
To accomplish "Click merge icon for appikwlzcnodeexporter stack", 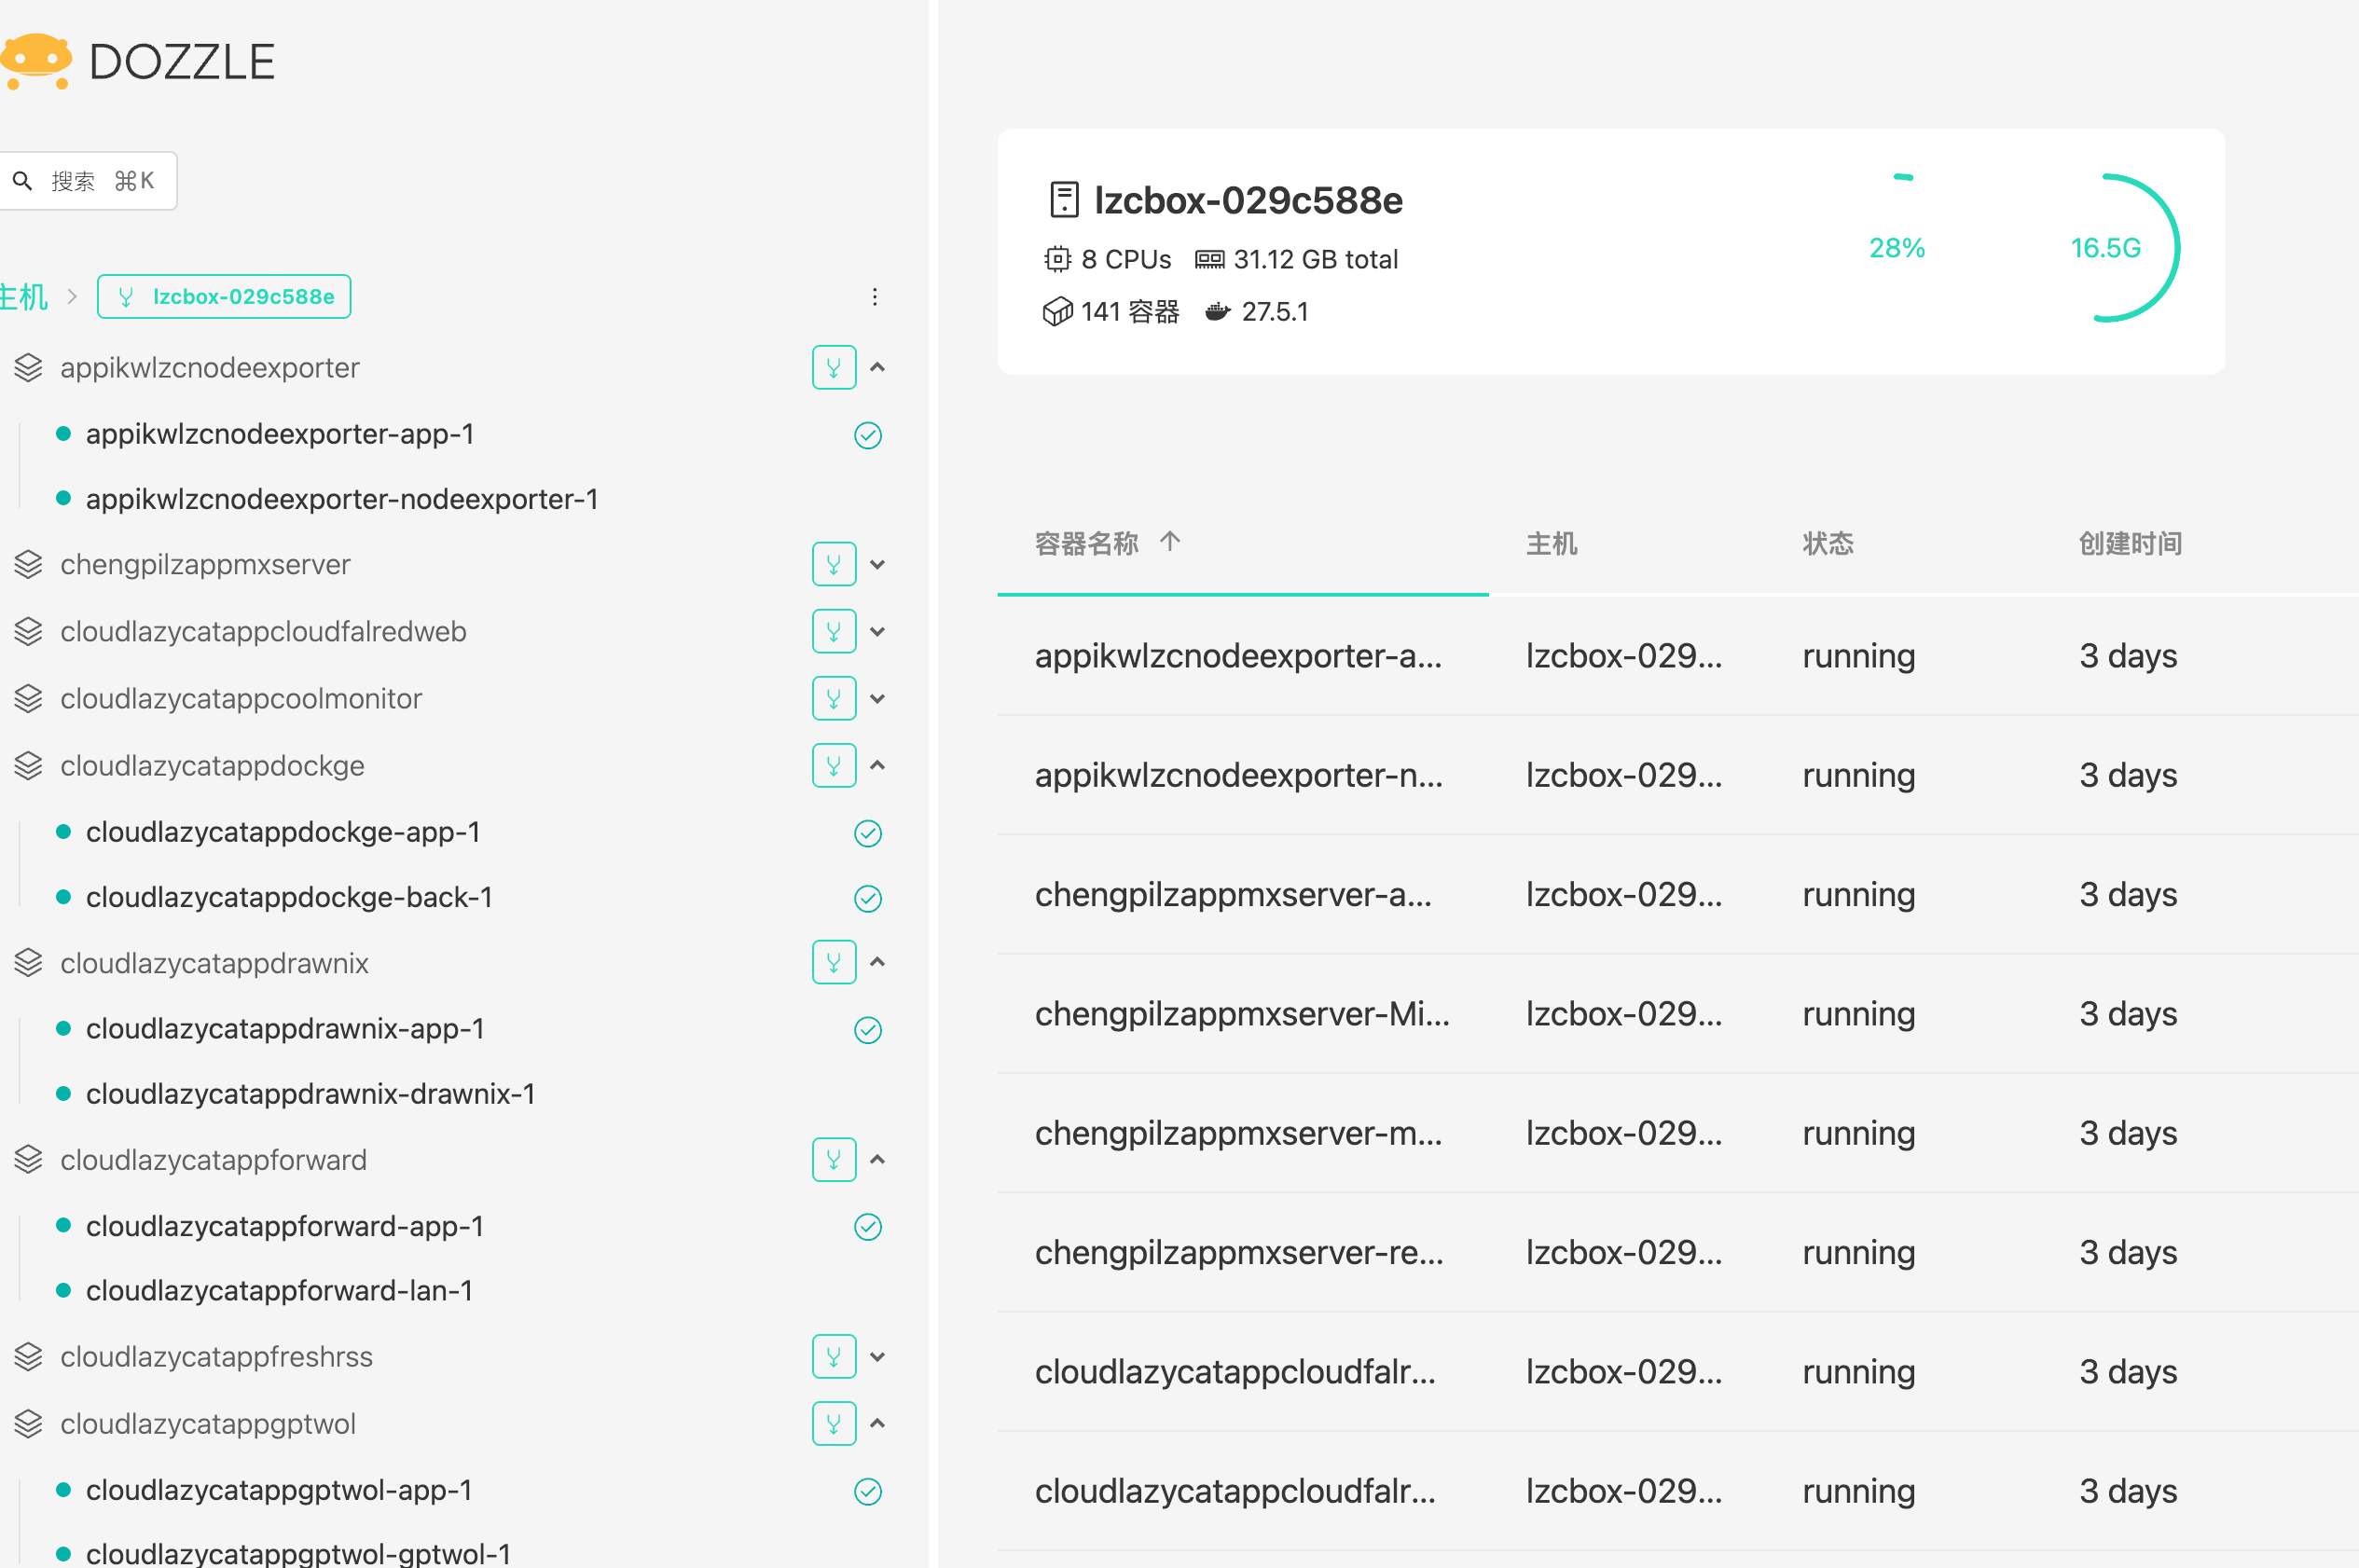I will click(x=834, y=368).
